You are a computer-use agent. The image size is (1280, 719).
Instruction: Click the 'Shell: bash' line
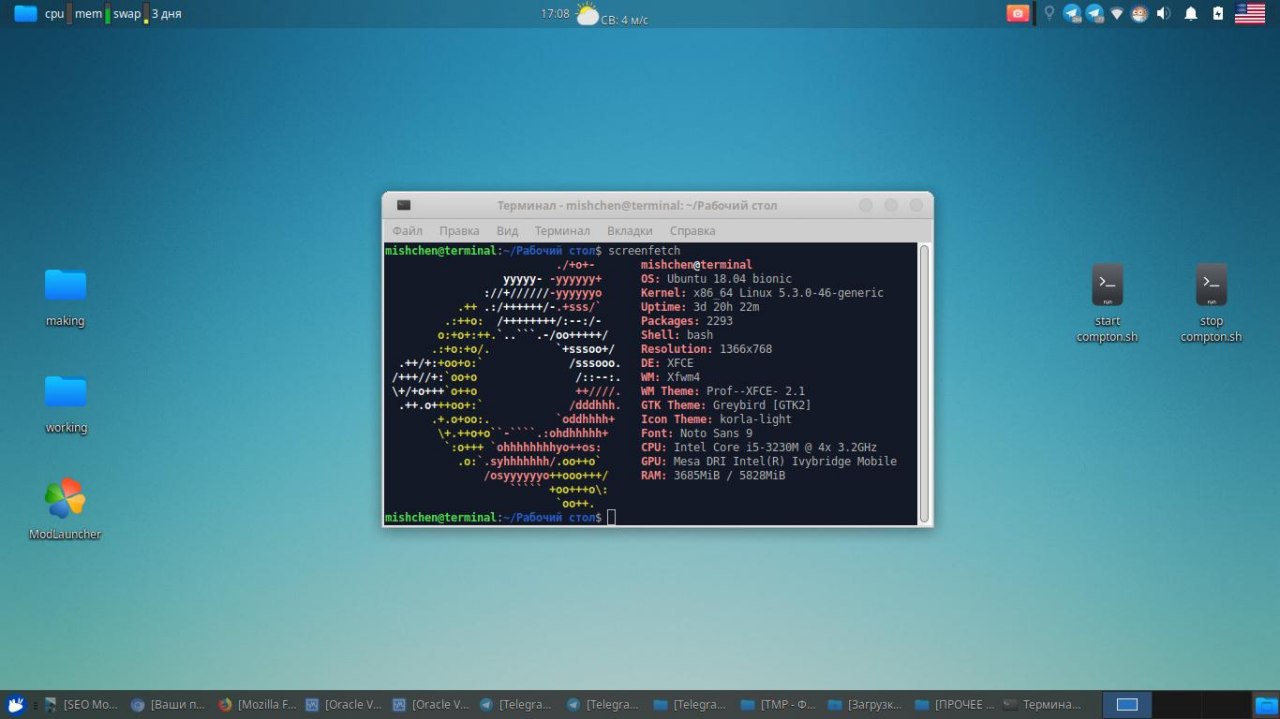click(x=677, y=335)
